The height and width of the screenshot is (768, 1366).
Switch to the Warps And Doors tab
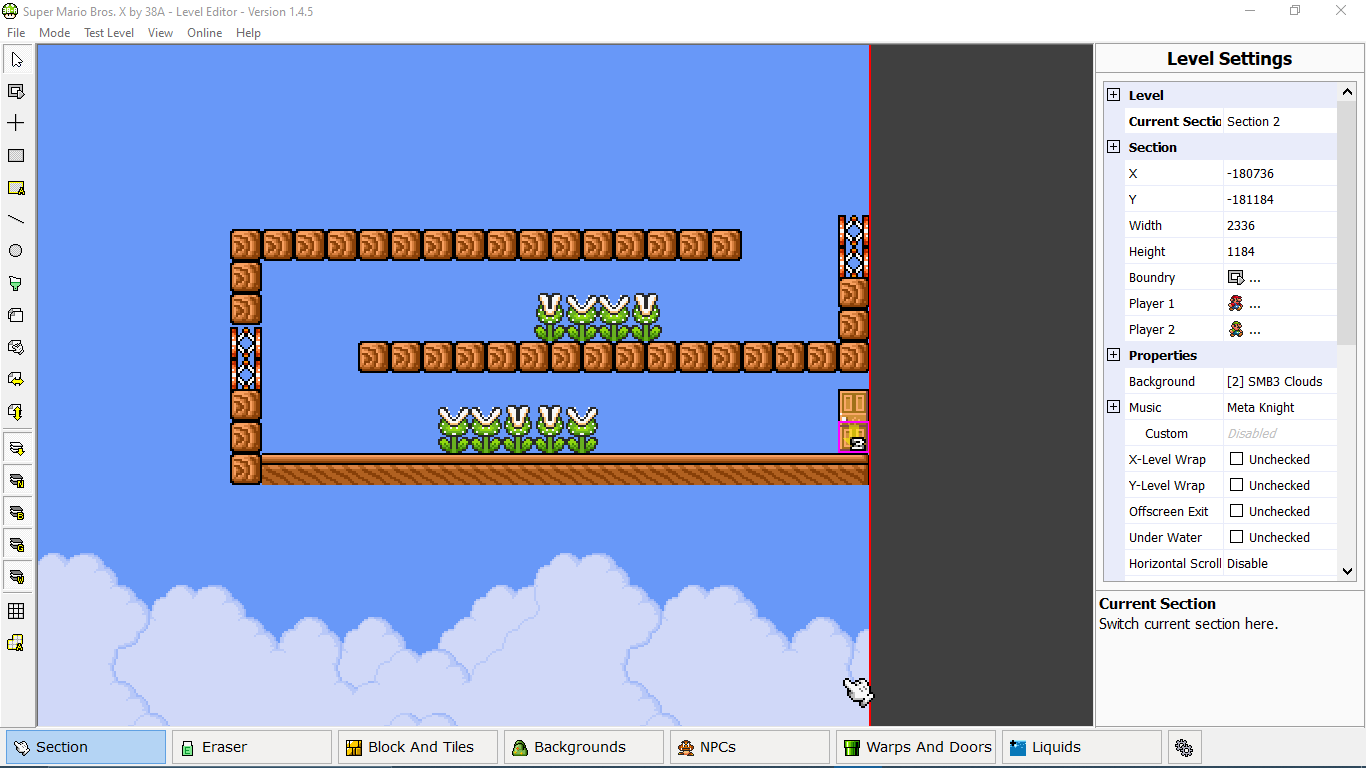(x=916, y=747)
